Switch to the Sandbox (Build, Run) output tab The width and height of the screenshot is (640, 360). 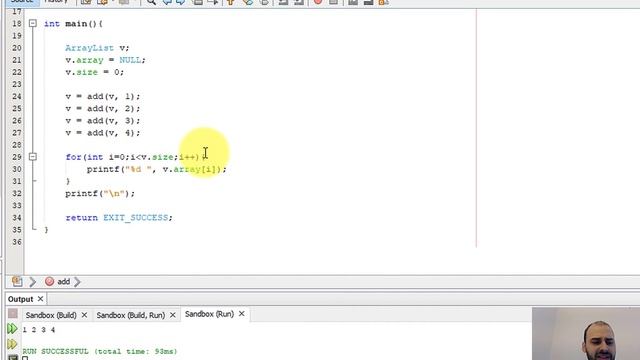131,315
